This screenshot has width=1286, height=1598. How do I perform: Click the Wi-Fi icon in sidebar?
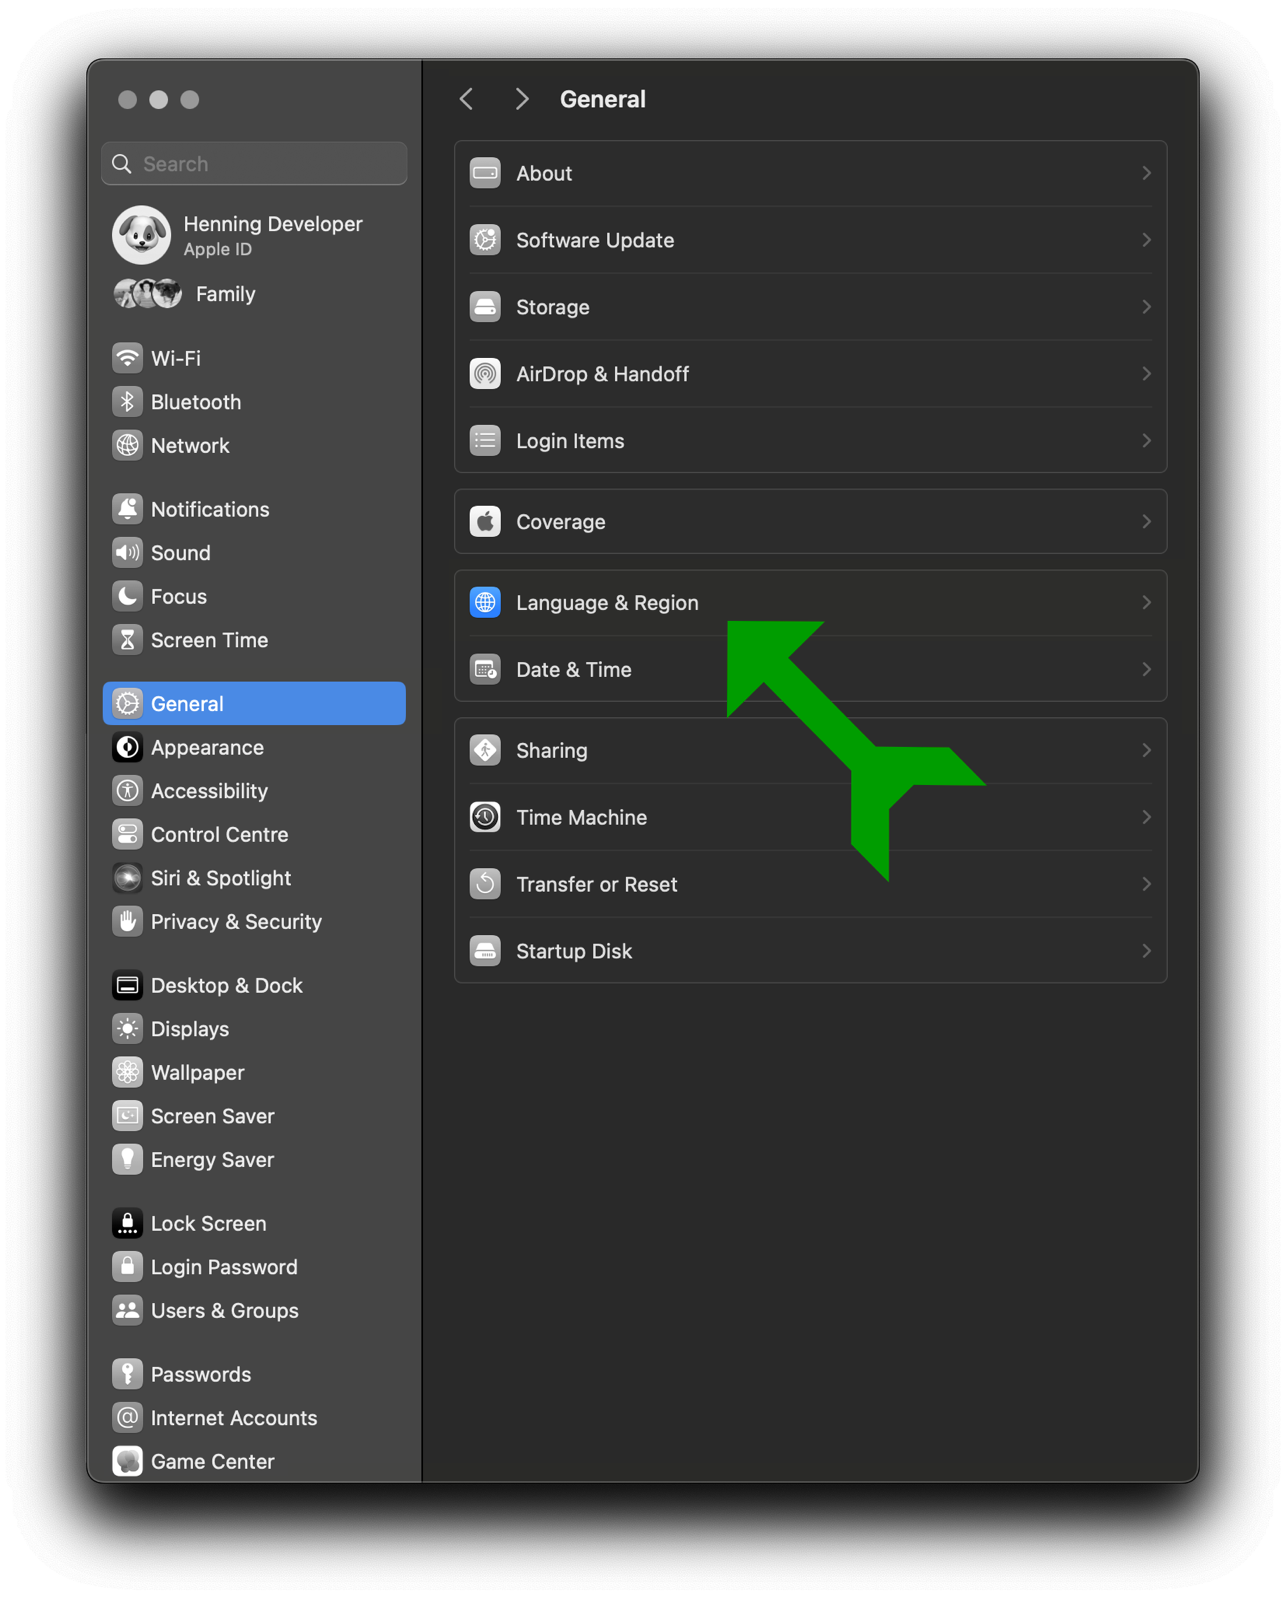pyautogui.click(x=127, y=358)
